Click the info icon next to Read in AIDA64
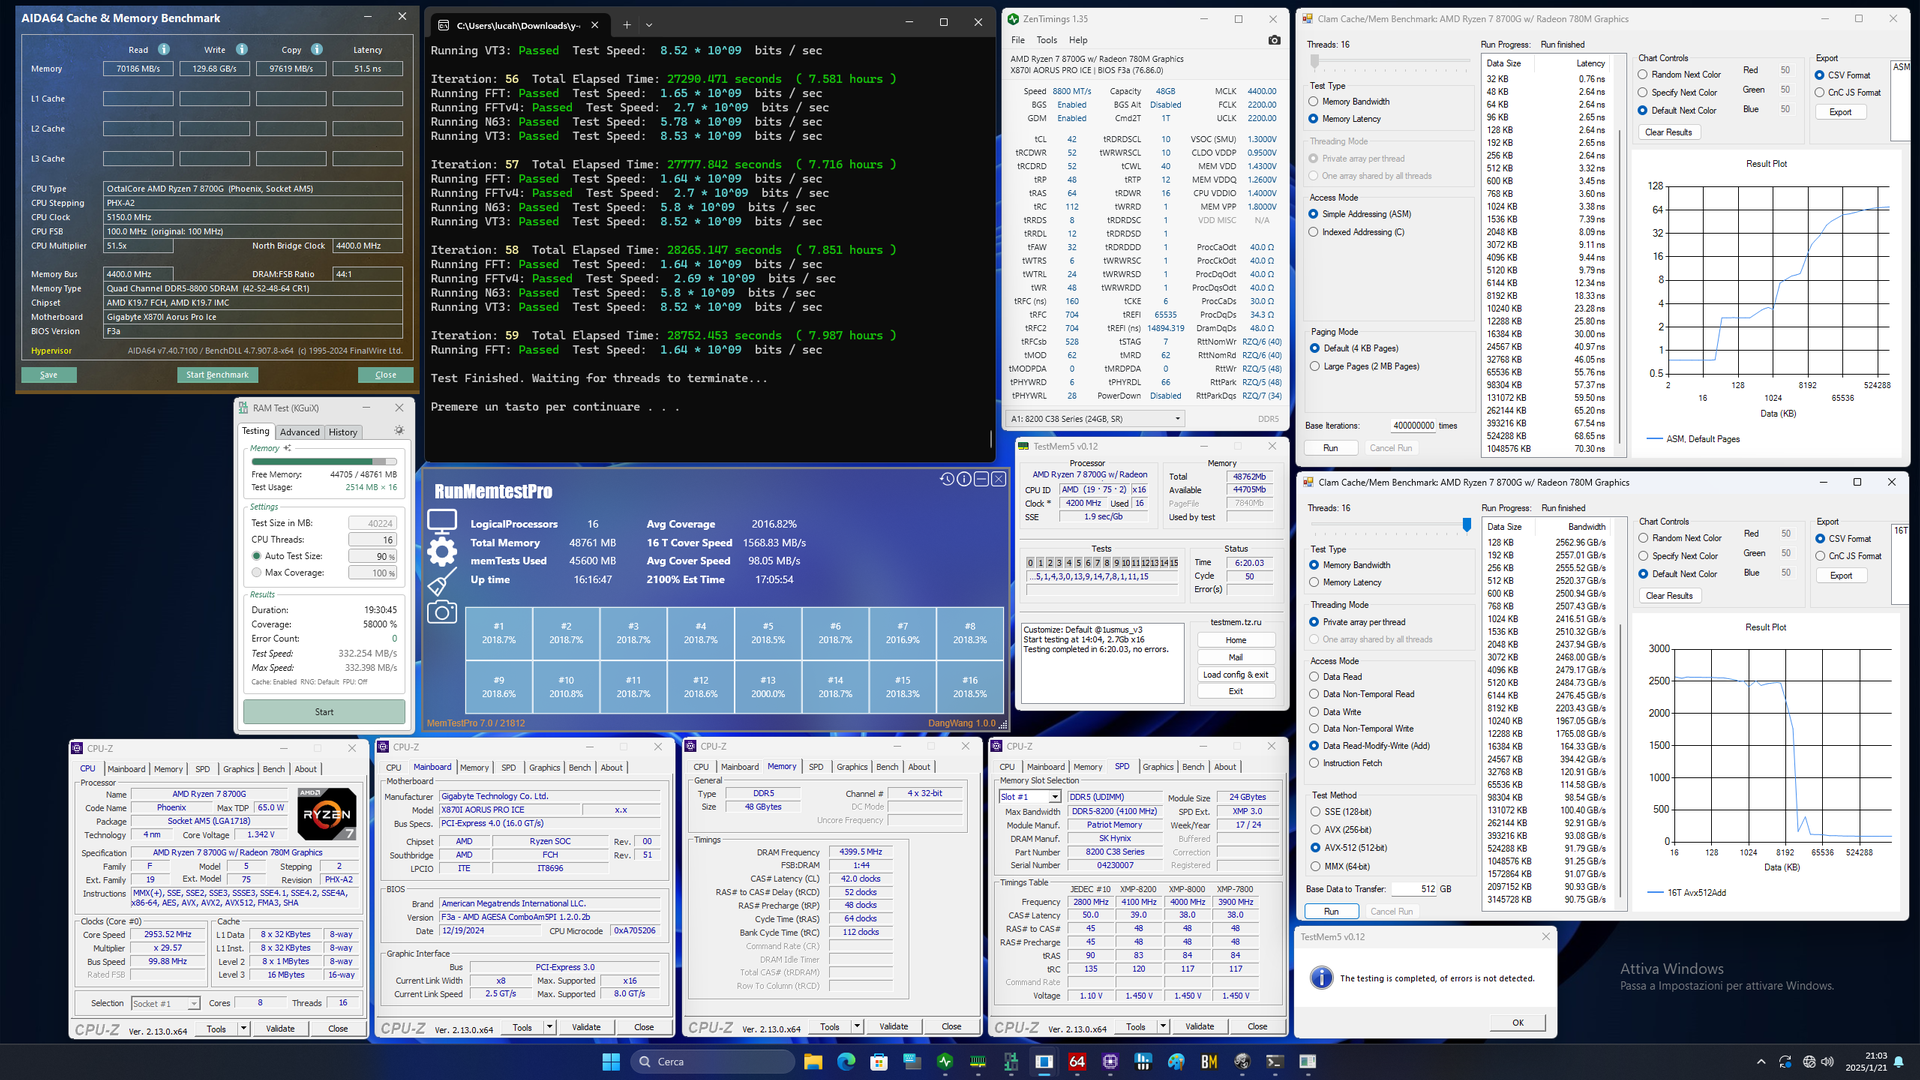Viewport: 1920px width, 1080px height. tap(164, 49)
